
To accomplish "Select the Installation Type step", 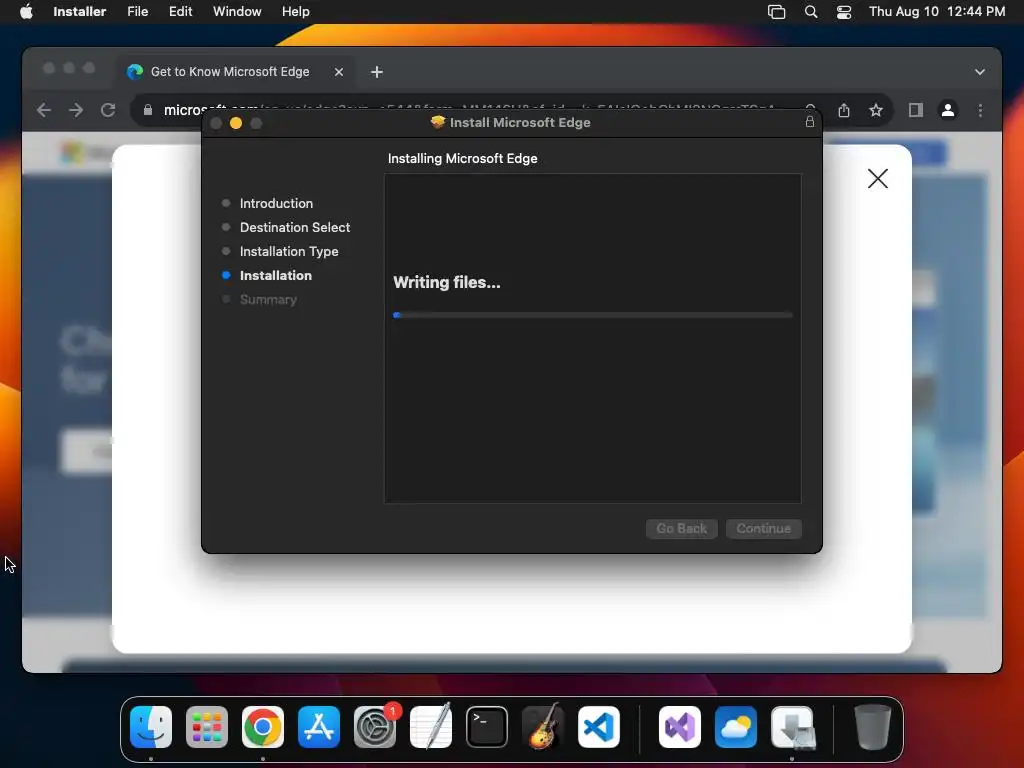I will pyautogui.click(x=289, y=251).
